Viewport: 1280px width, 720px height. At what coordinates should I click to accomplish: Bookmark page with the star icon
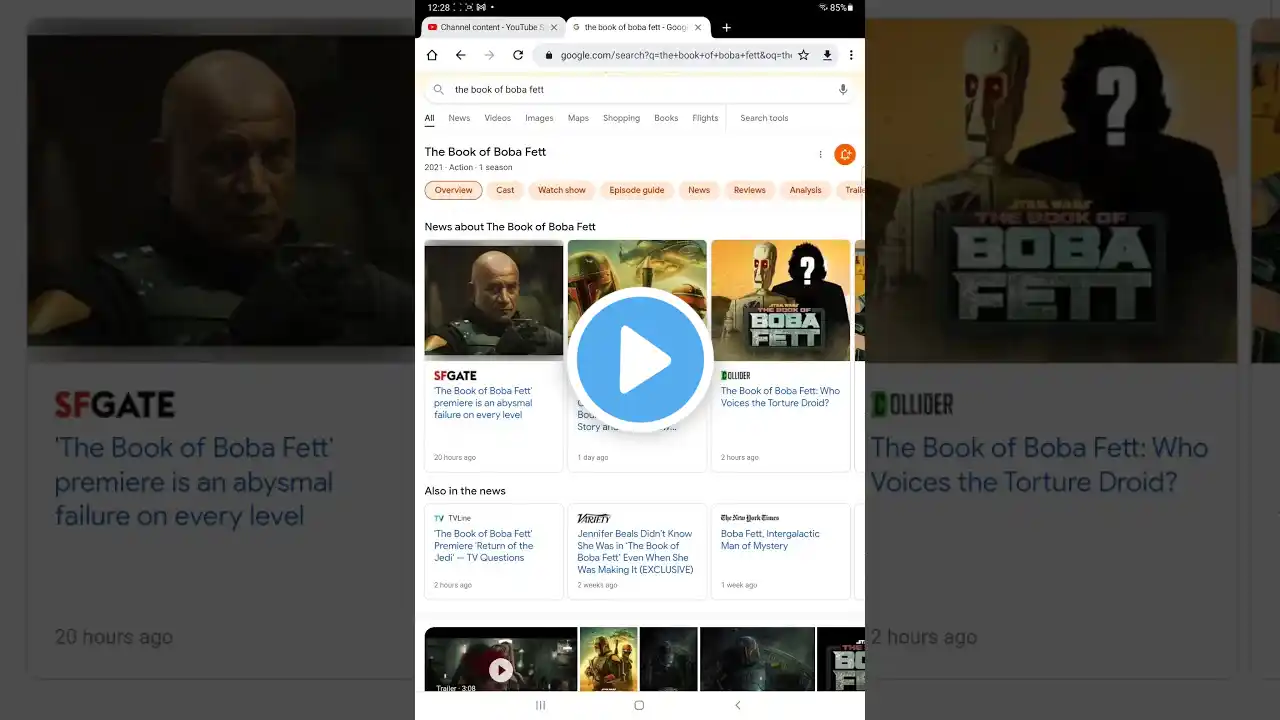tap(803, 55)
